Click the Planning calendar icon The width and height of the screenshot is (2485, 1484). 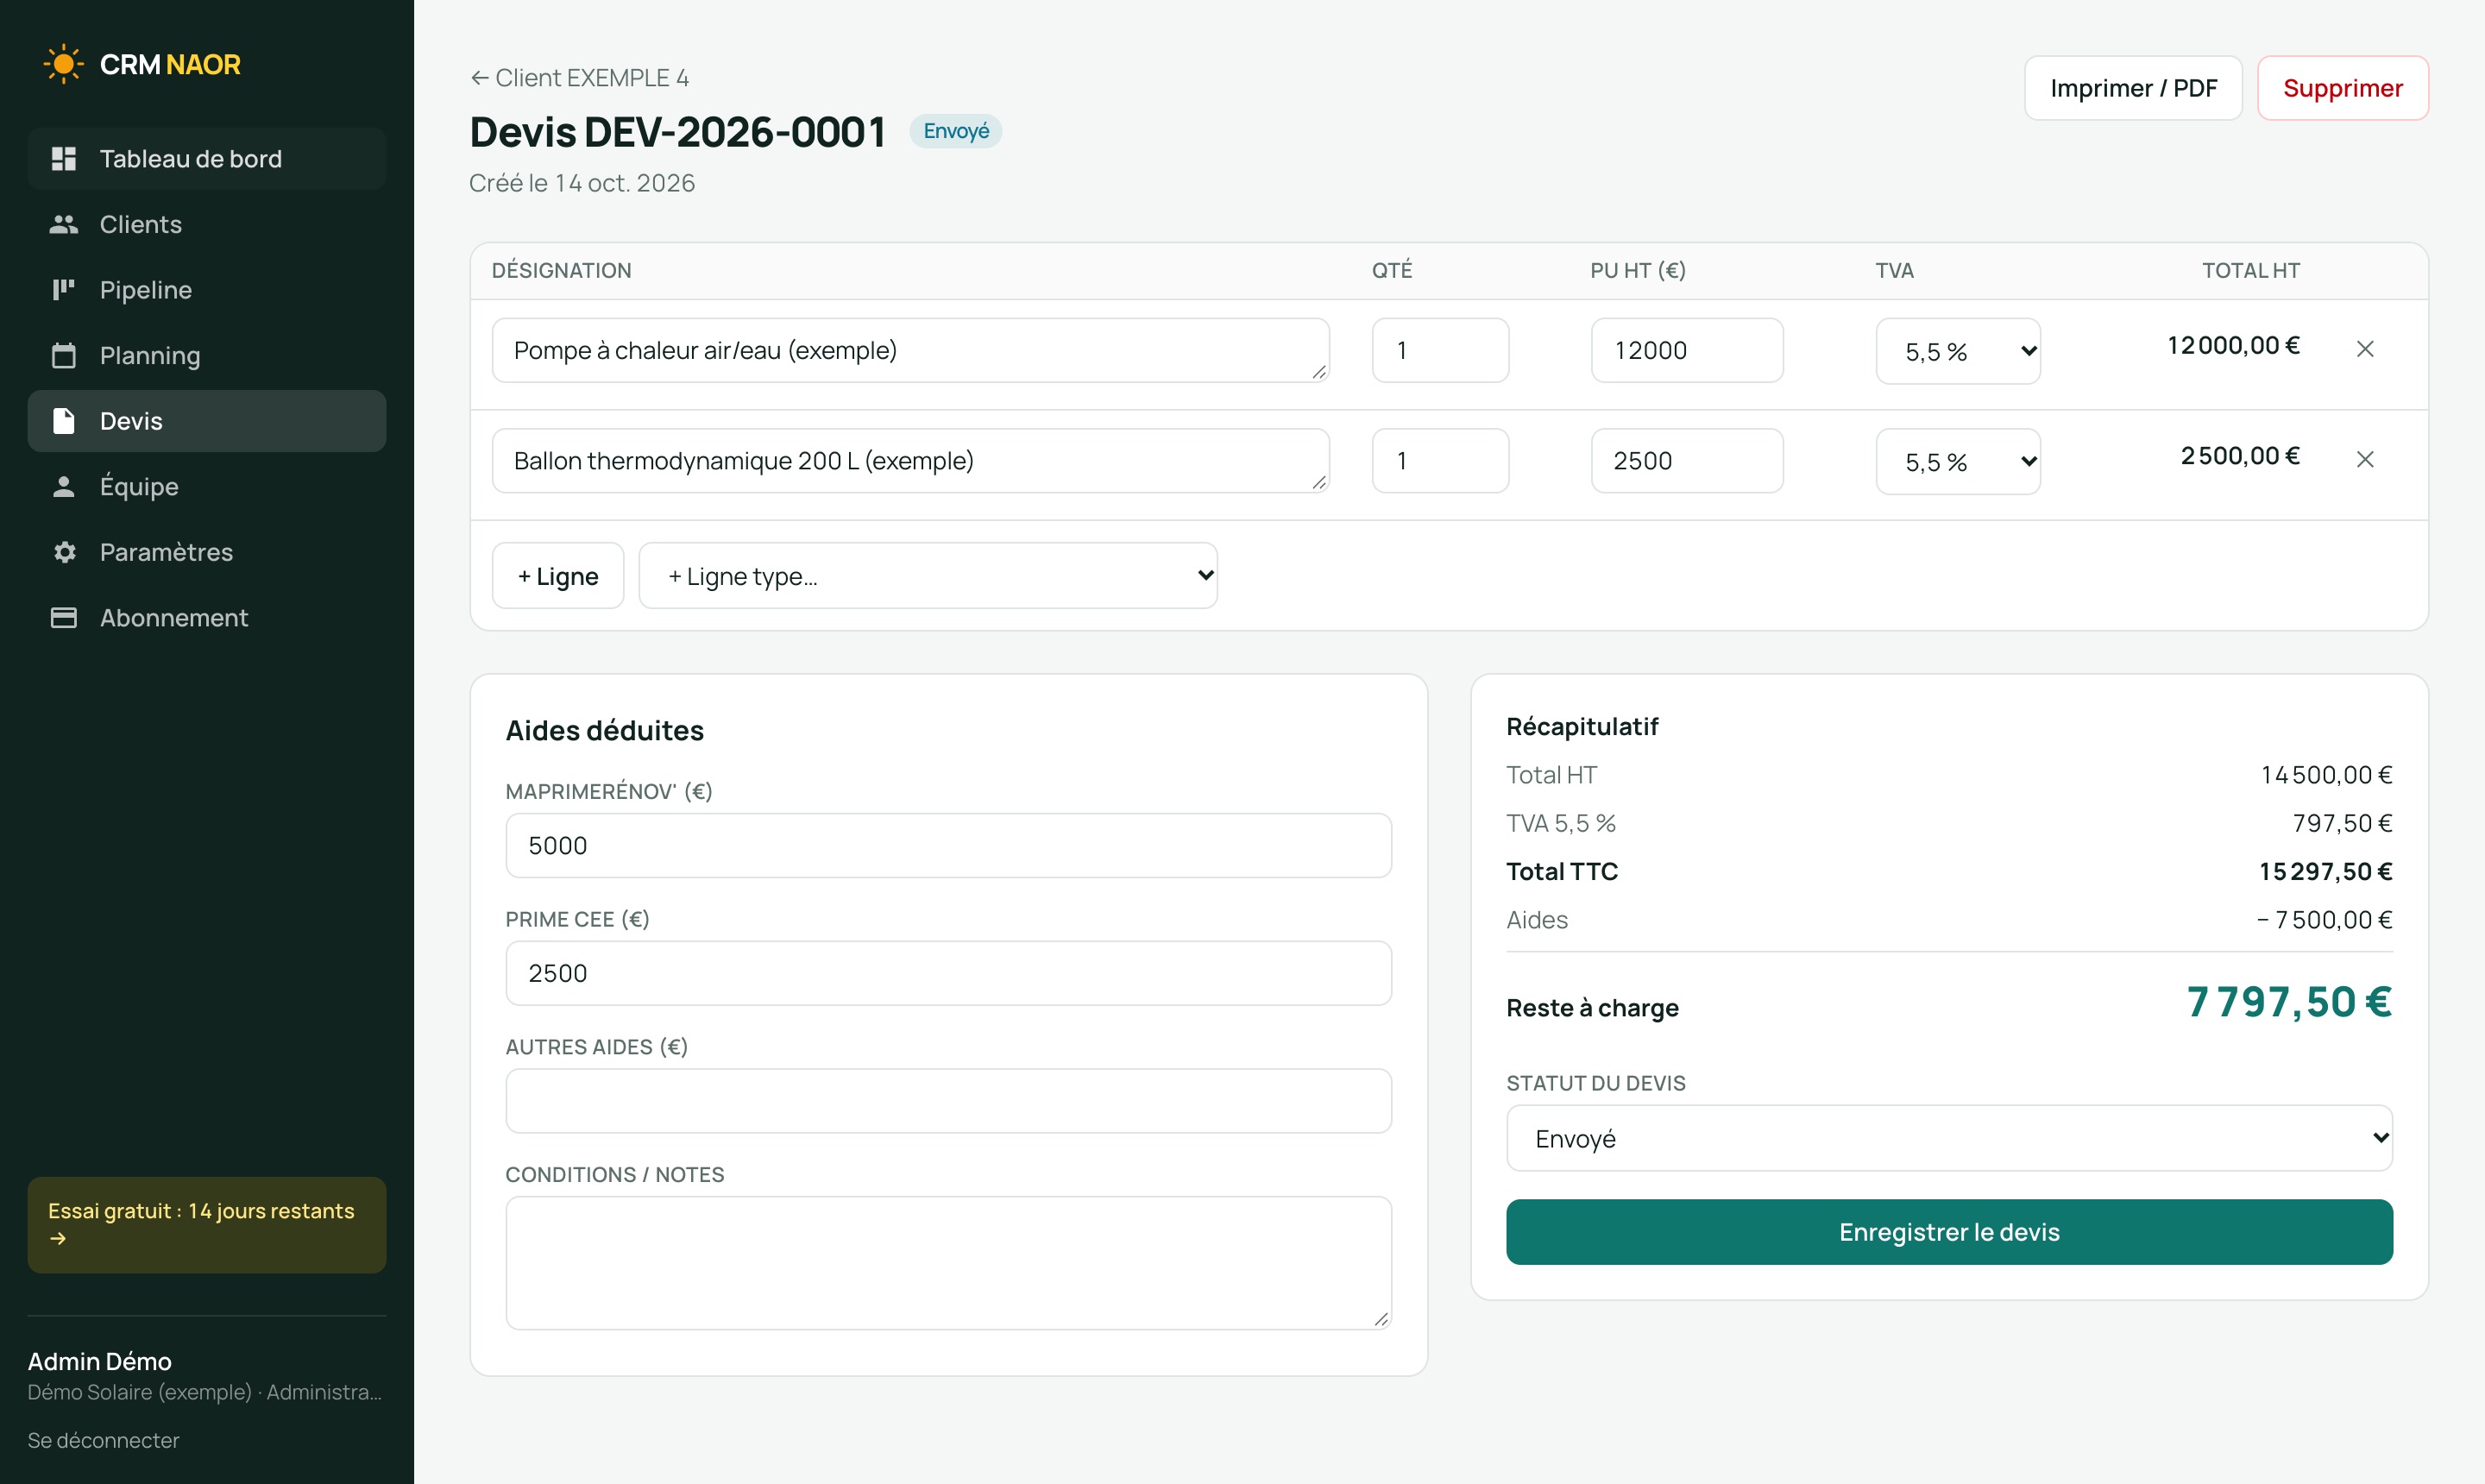pos(64,355)
